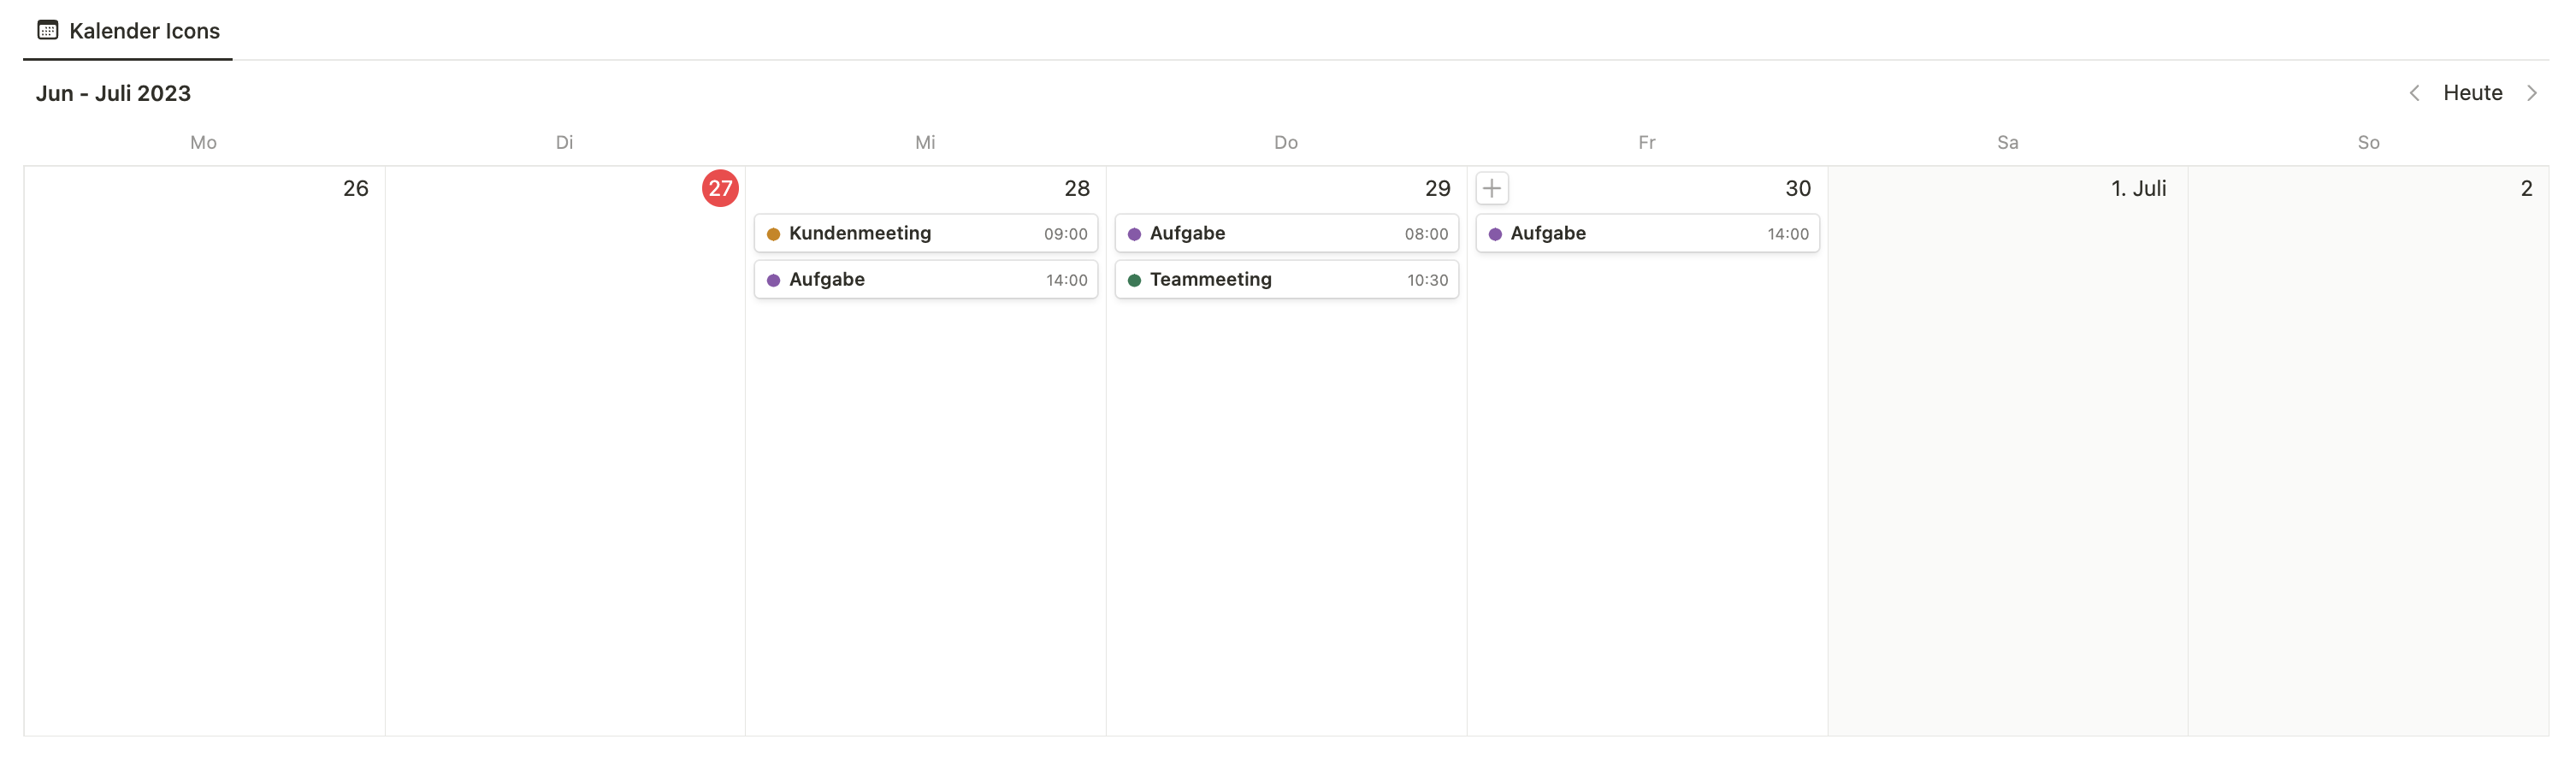Click the Fr weekday header

(1647, 142)
